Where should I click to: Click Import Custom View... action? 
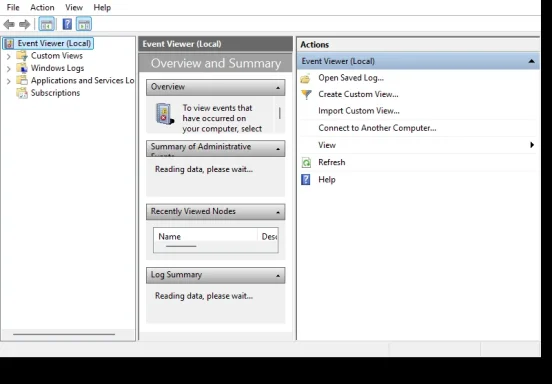[x=359, y=111]
